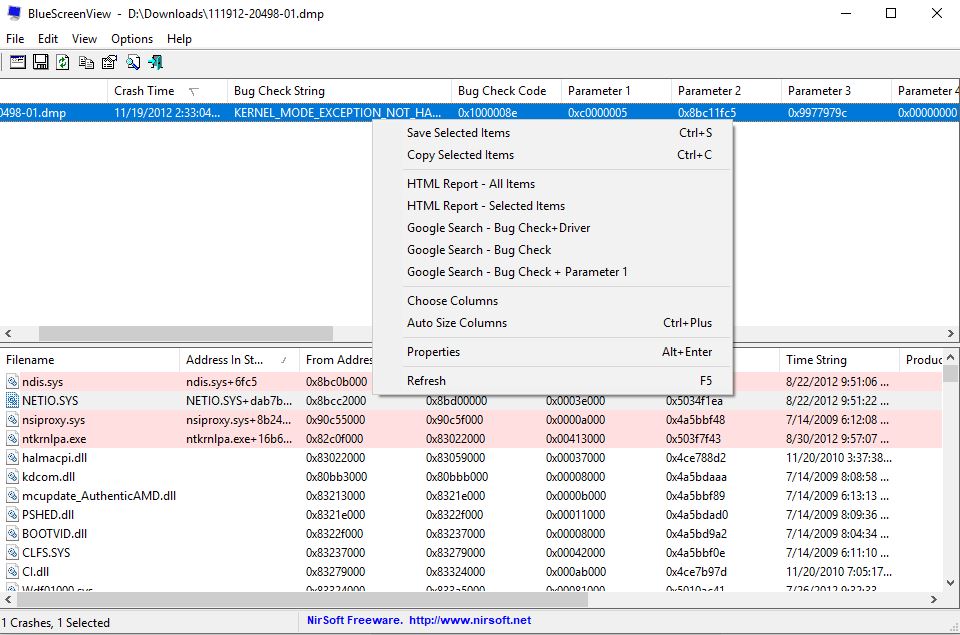Click the lower pane scroll right arrow
The height and width of the screenshot is (635, 960).
point(934,599)
